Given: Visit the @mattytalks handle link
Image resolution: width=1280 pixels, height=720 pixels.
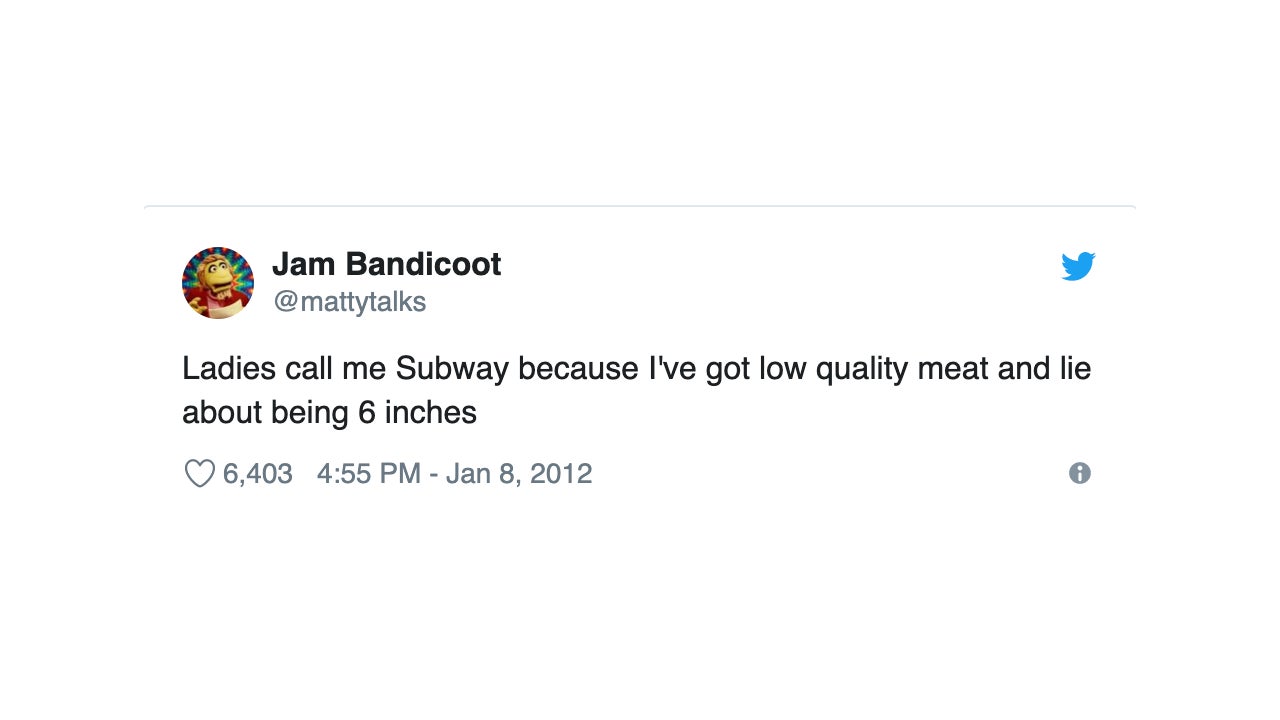Looking at the screenshot, I should coord(350,302).
